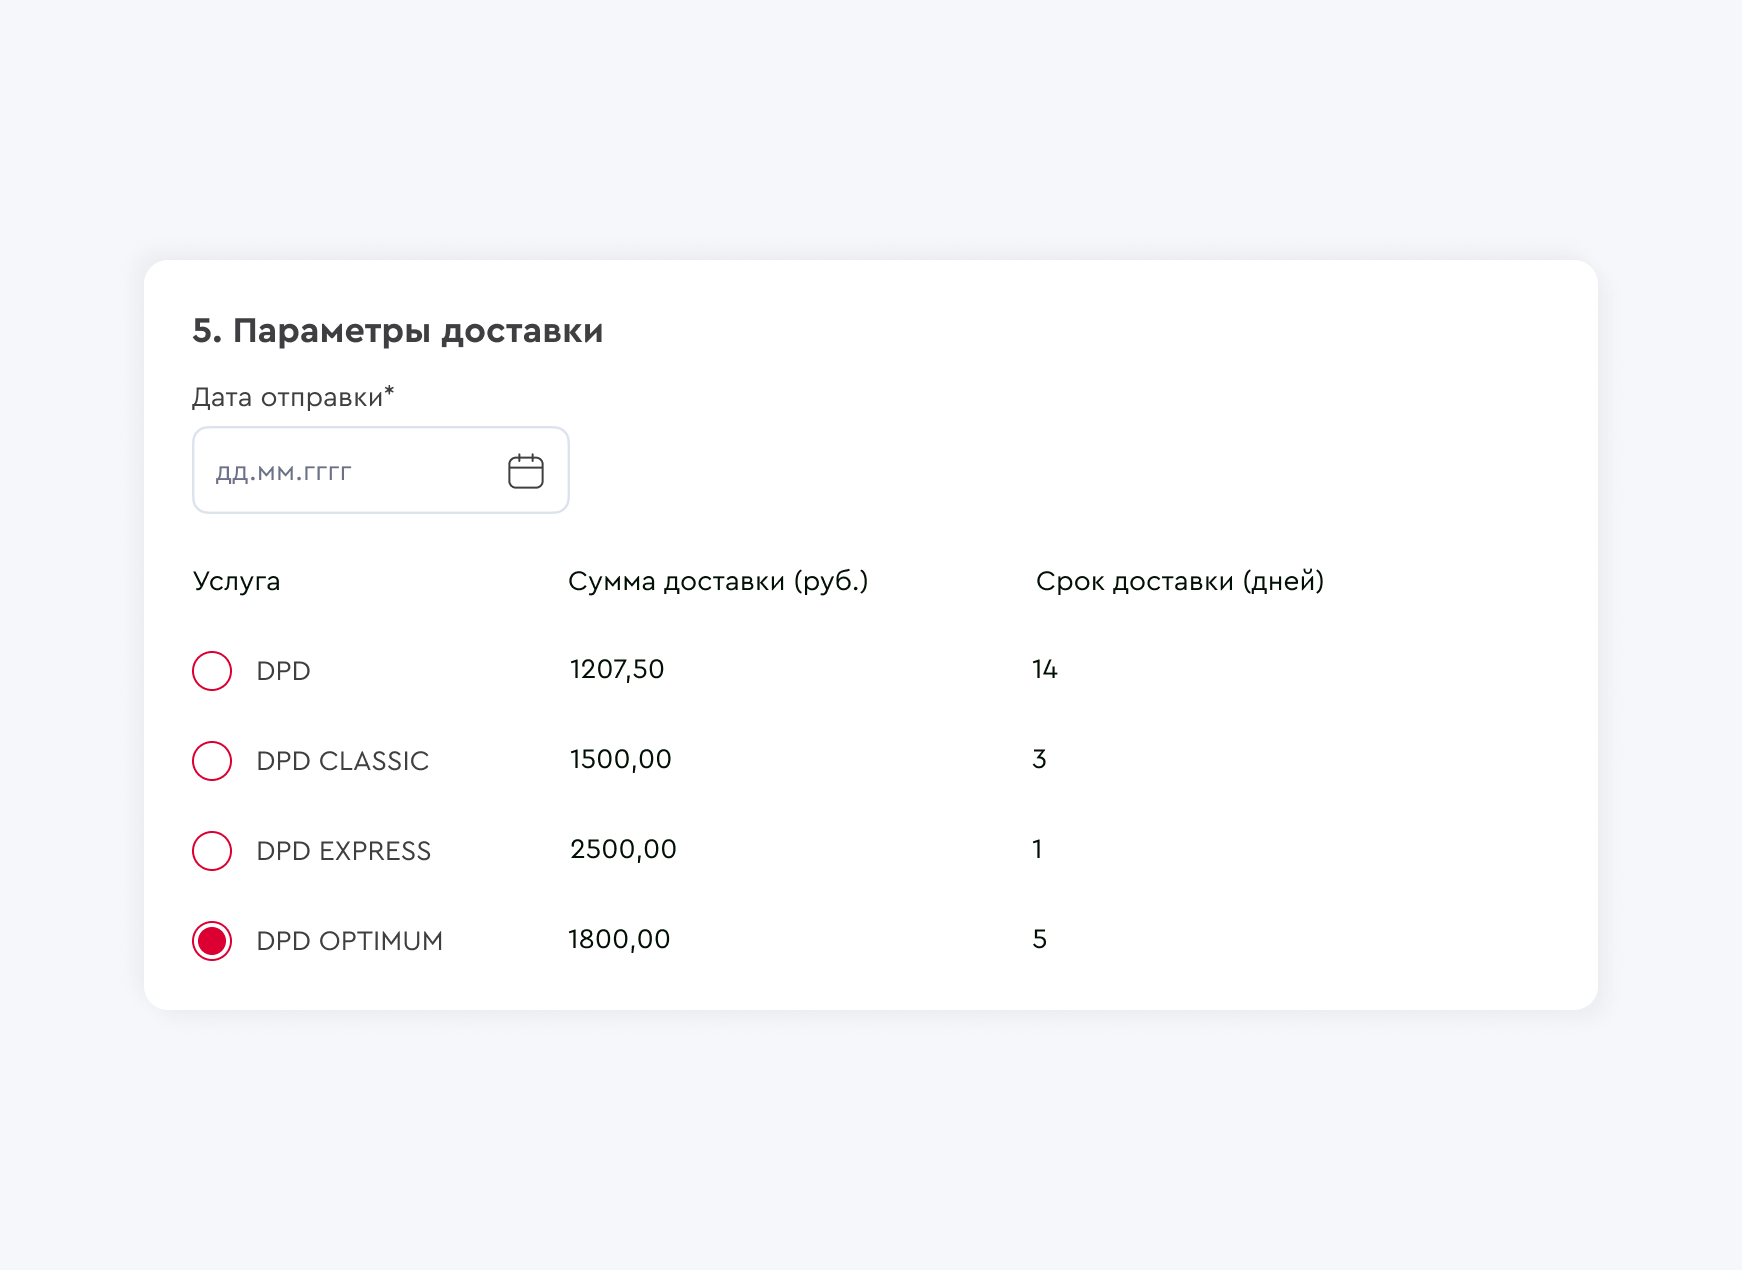Click the 5 days delivery term
The width and height of the screenshot is (1742, 1270).
(x=1039, y=939)
